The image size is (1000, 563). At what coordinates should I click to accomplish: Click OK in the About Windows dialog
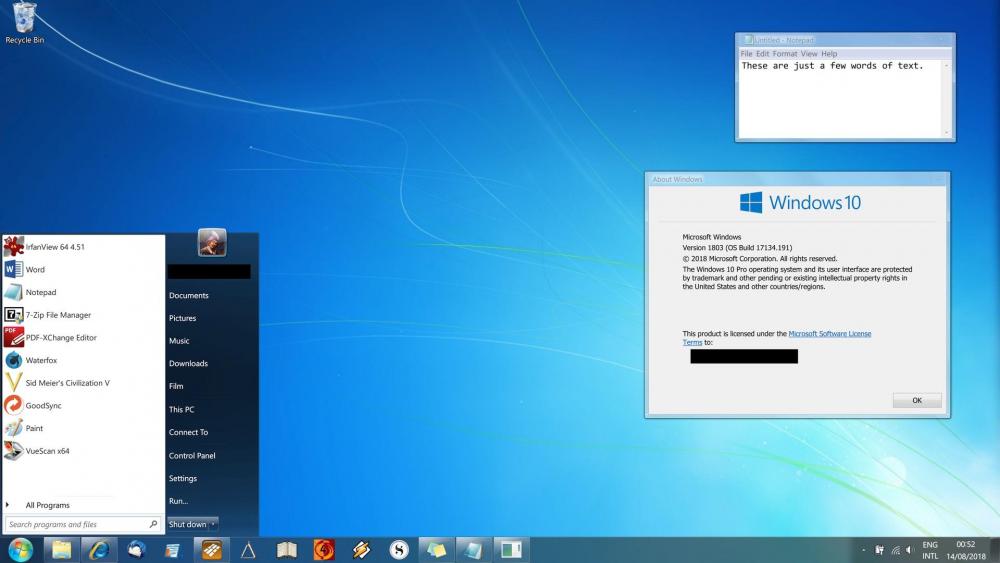point(916,400)
